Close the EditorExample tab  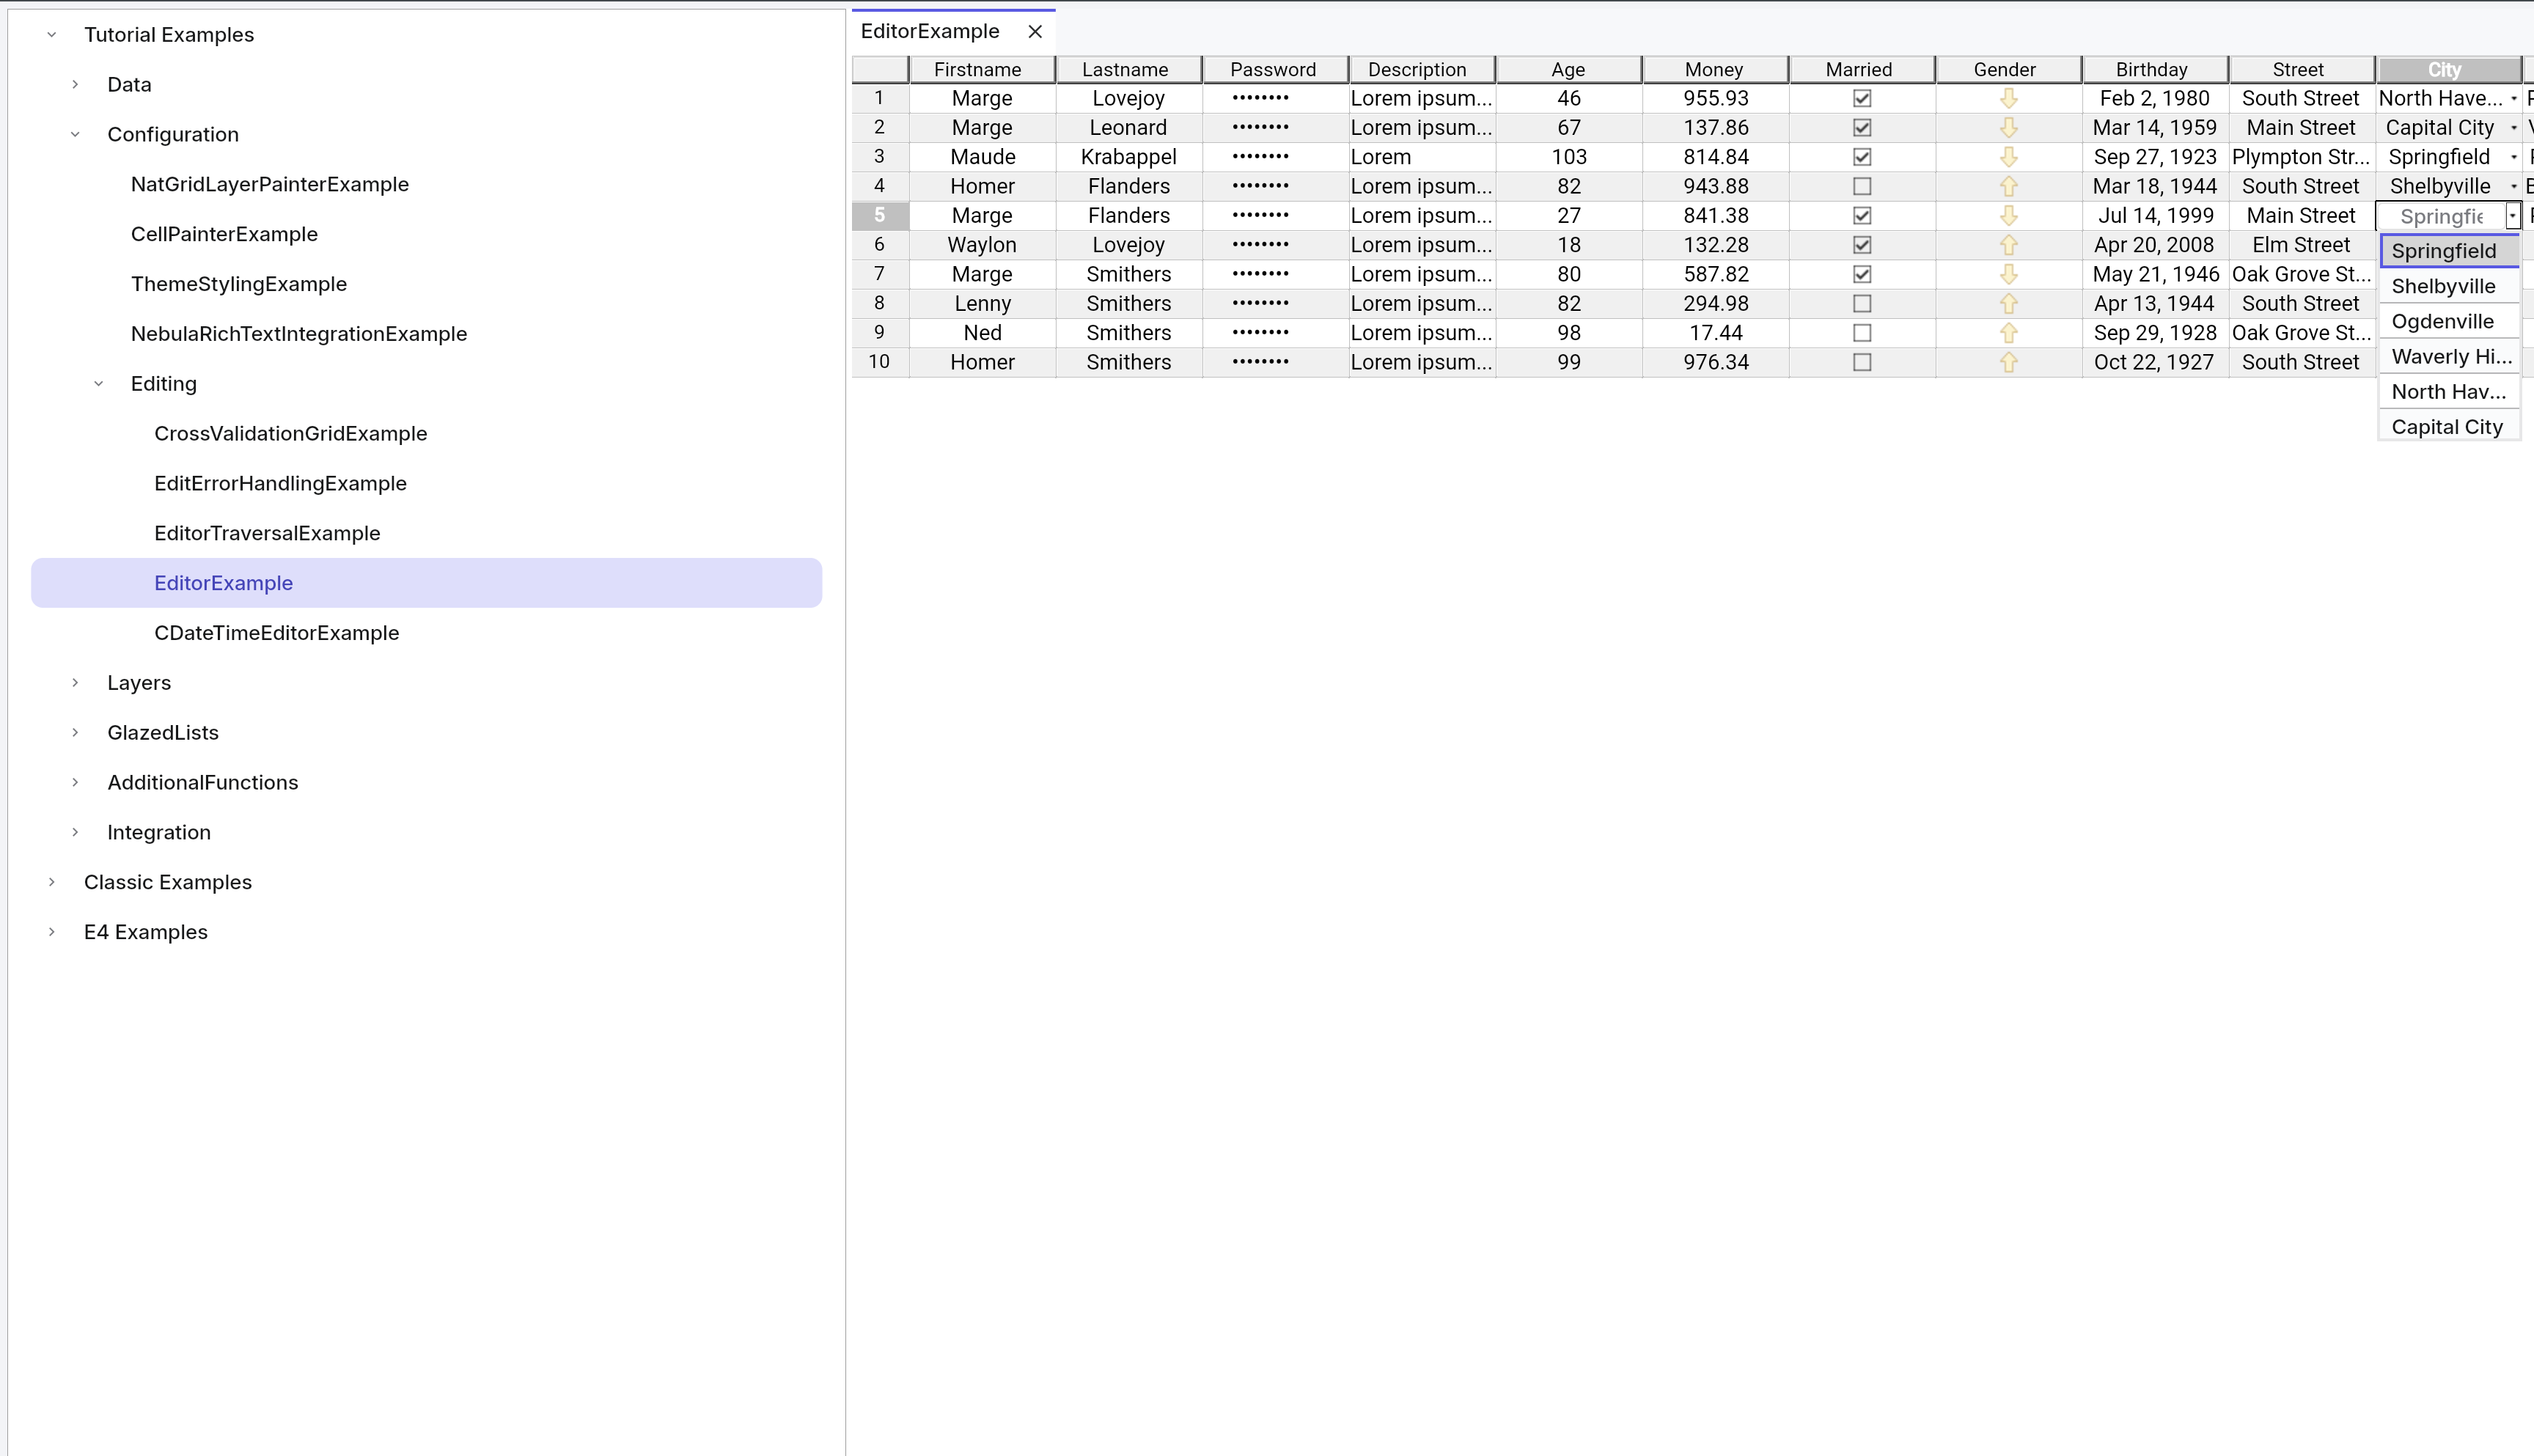tap(1035, 31)
